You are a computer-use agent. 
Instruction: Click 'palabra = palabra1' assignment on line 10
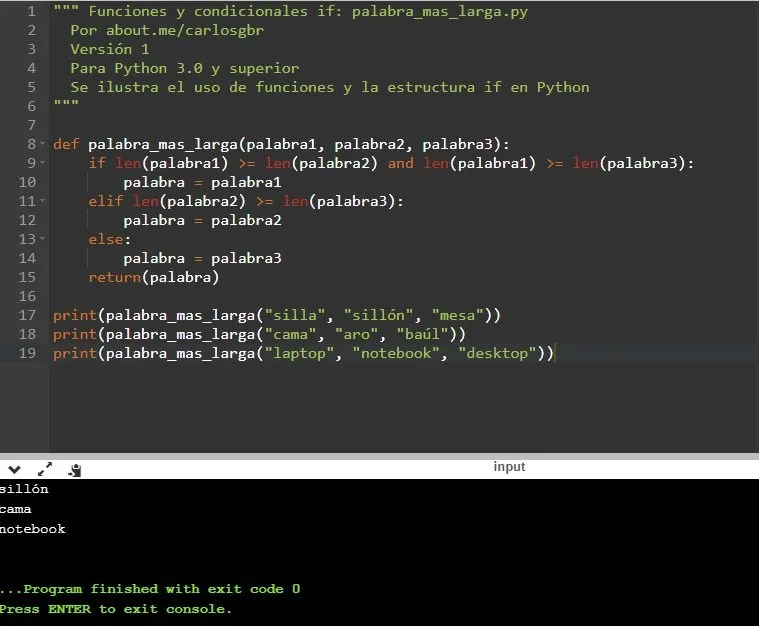point(202,182)
